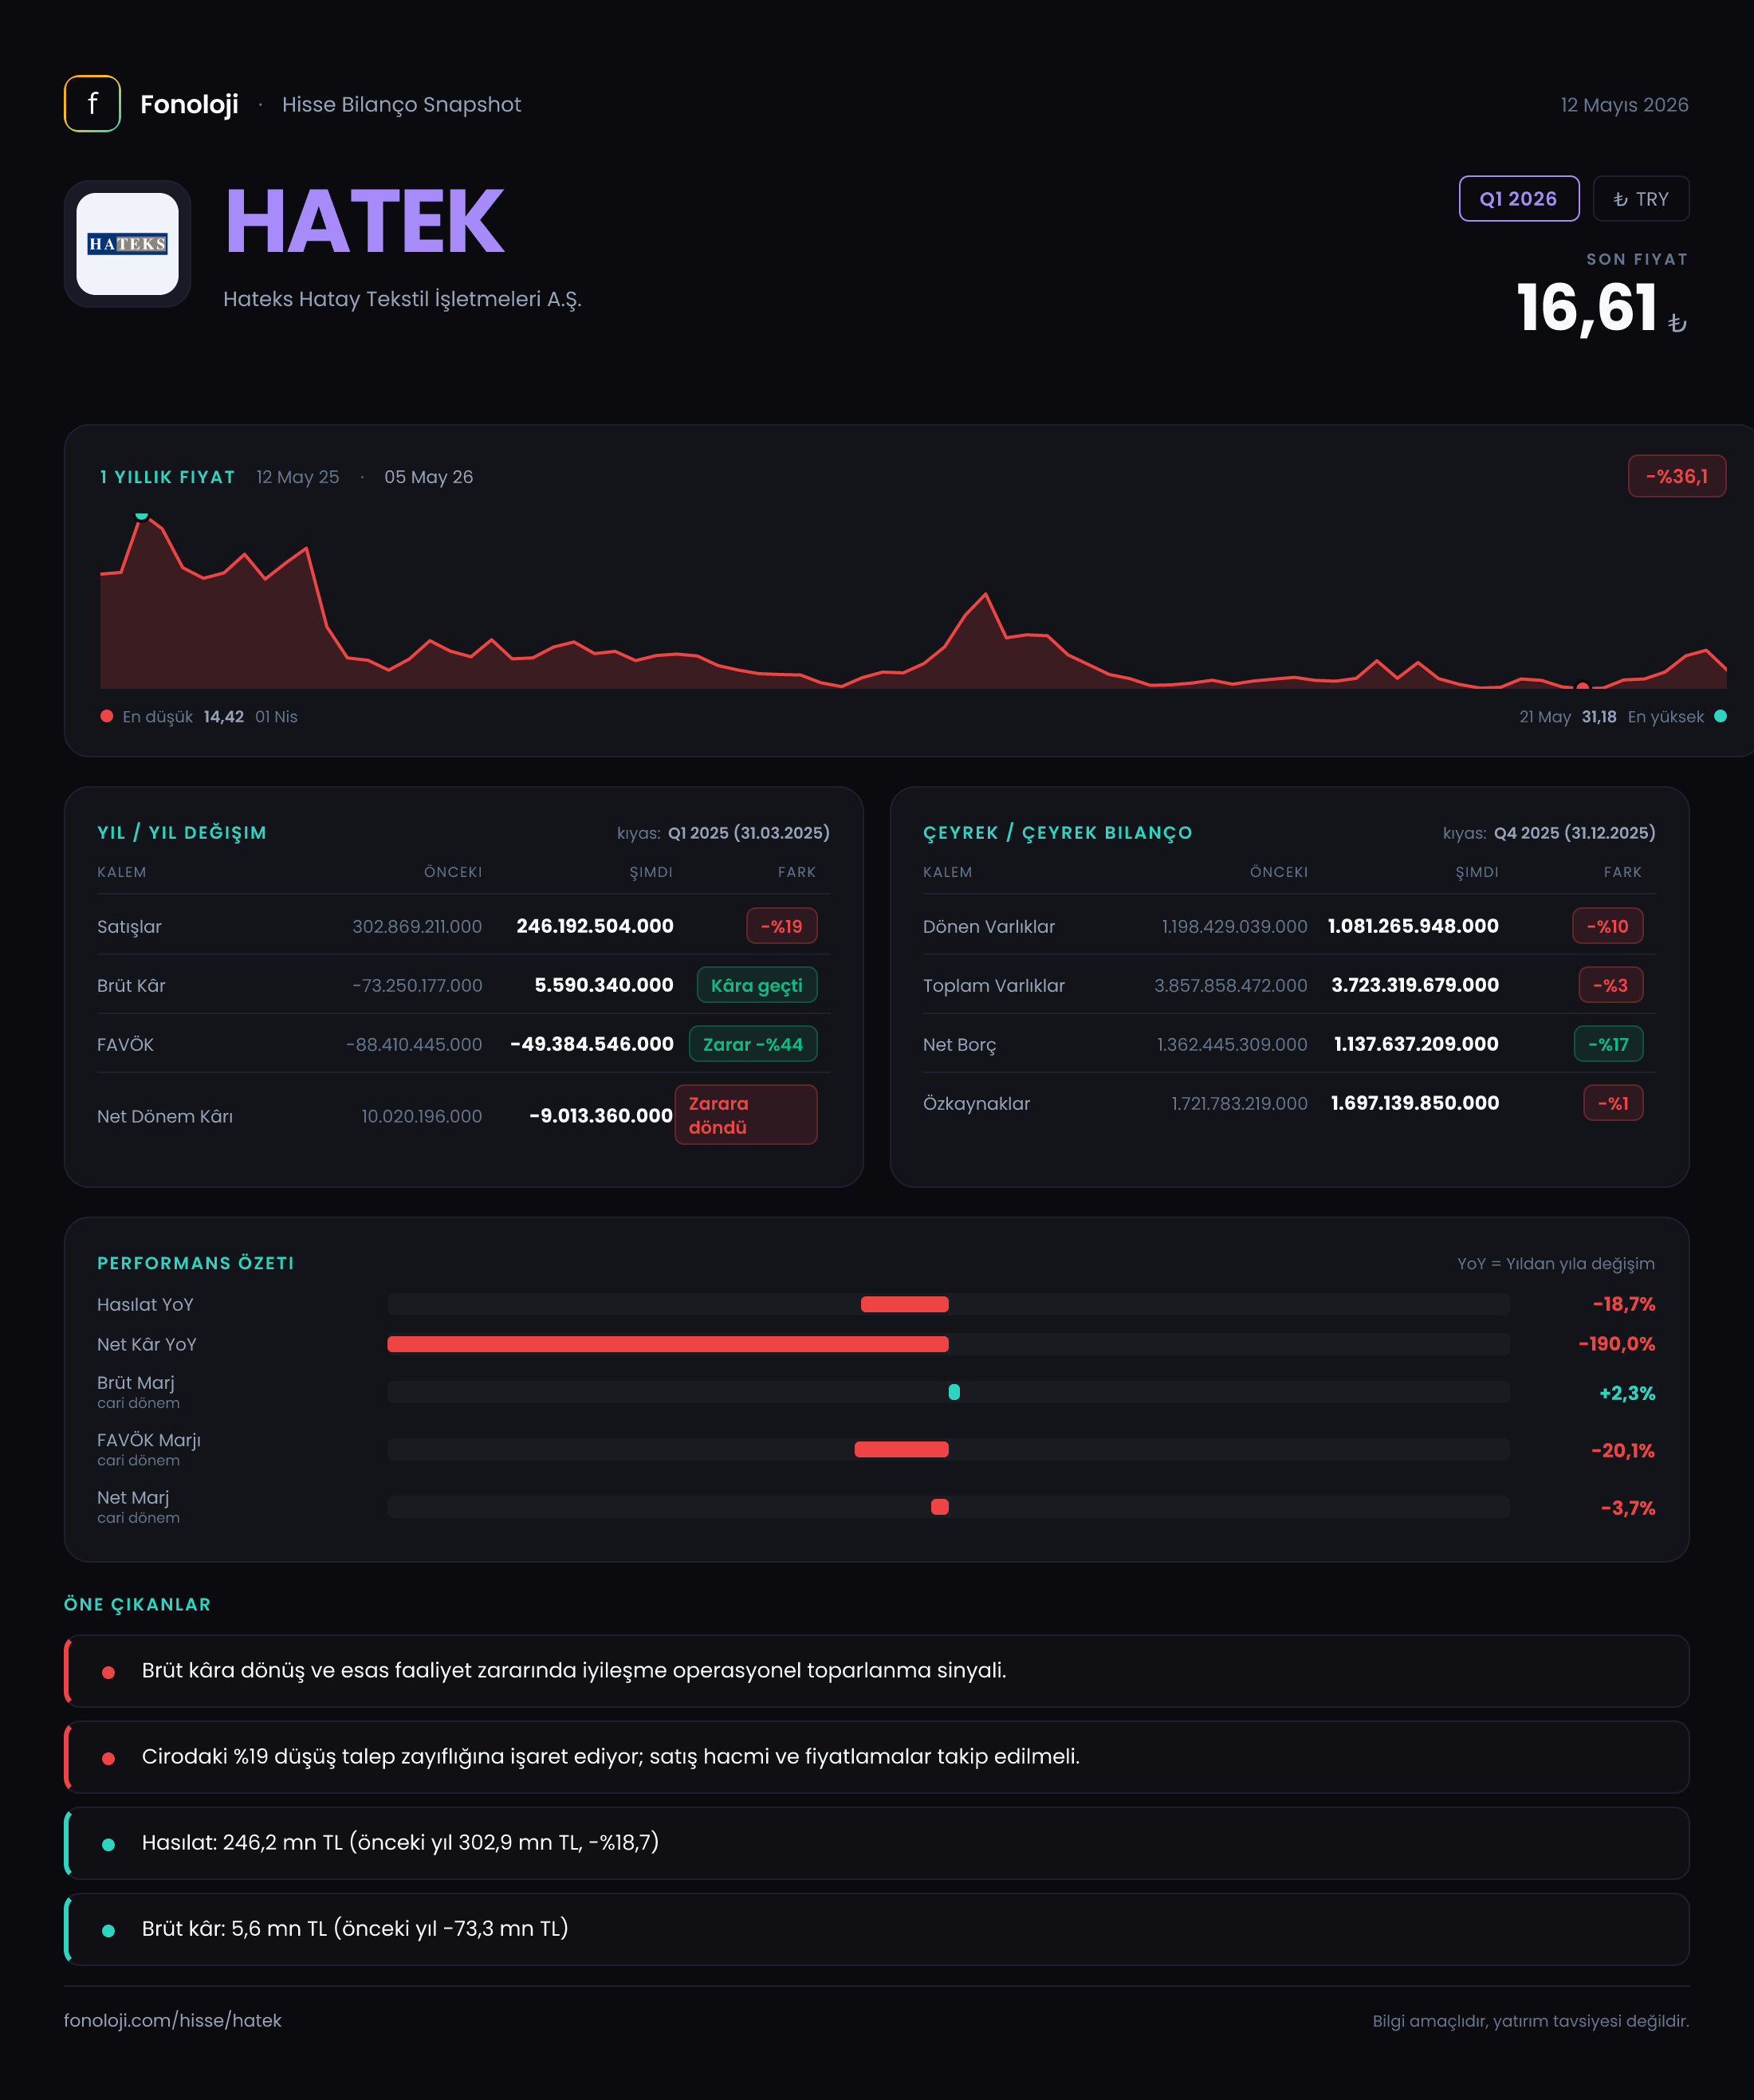Click Toplam Varlıklar value 3.723.319.679.000
The image size is (1754, 2100).
(1415, 985)
